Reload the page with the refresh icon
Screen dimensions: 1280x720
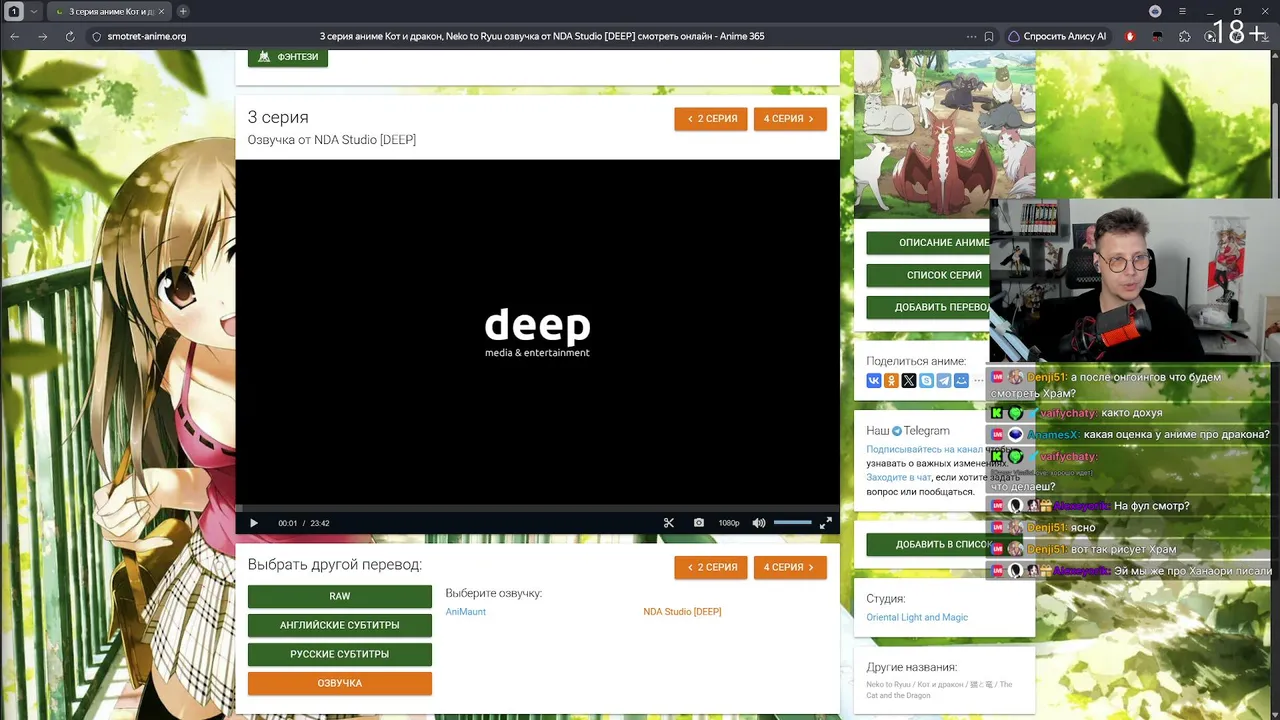pyautogui.click(x=70, y=36)
